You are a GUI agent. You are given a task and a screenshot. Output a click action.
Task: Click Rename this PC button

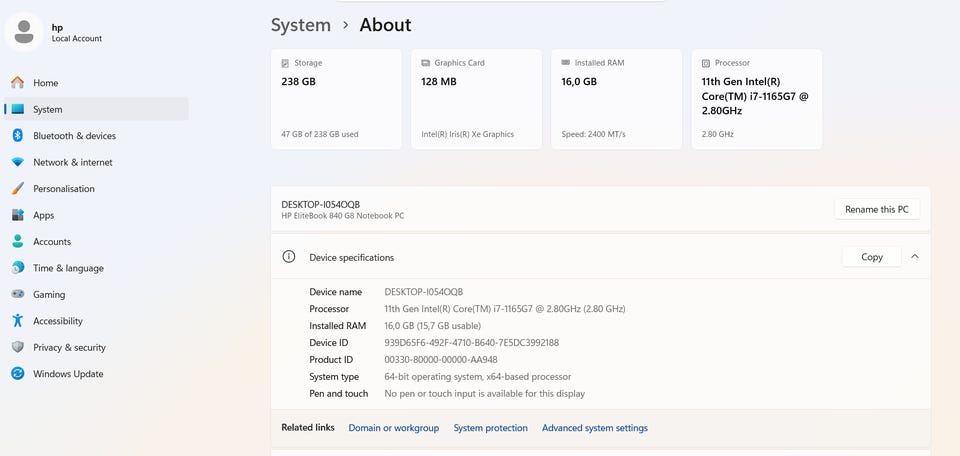coord(877,209)
